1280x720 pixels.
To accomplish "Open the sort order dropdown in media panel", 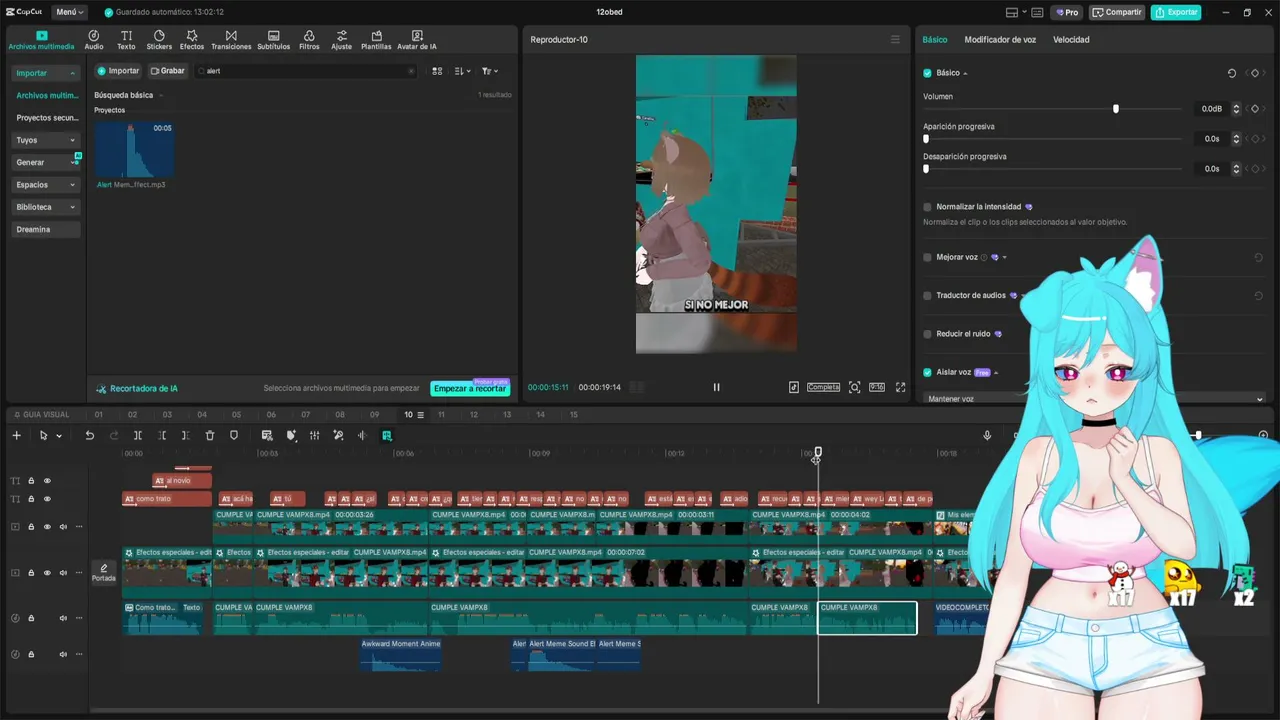I will (x=463, y=71).
